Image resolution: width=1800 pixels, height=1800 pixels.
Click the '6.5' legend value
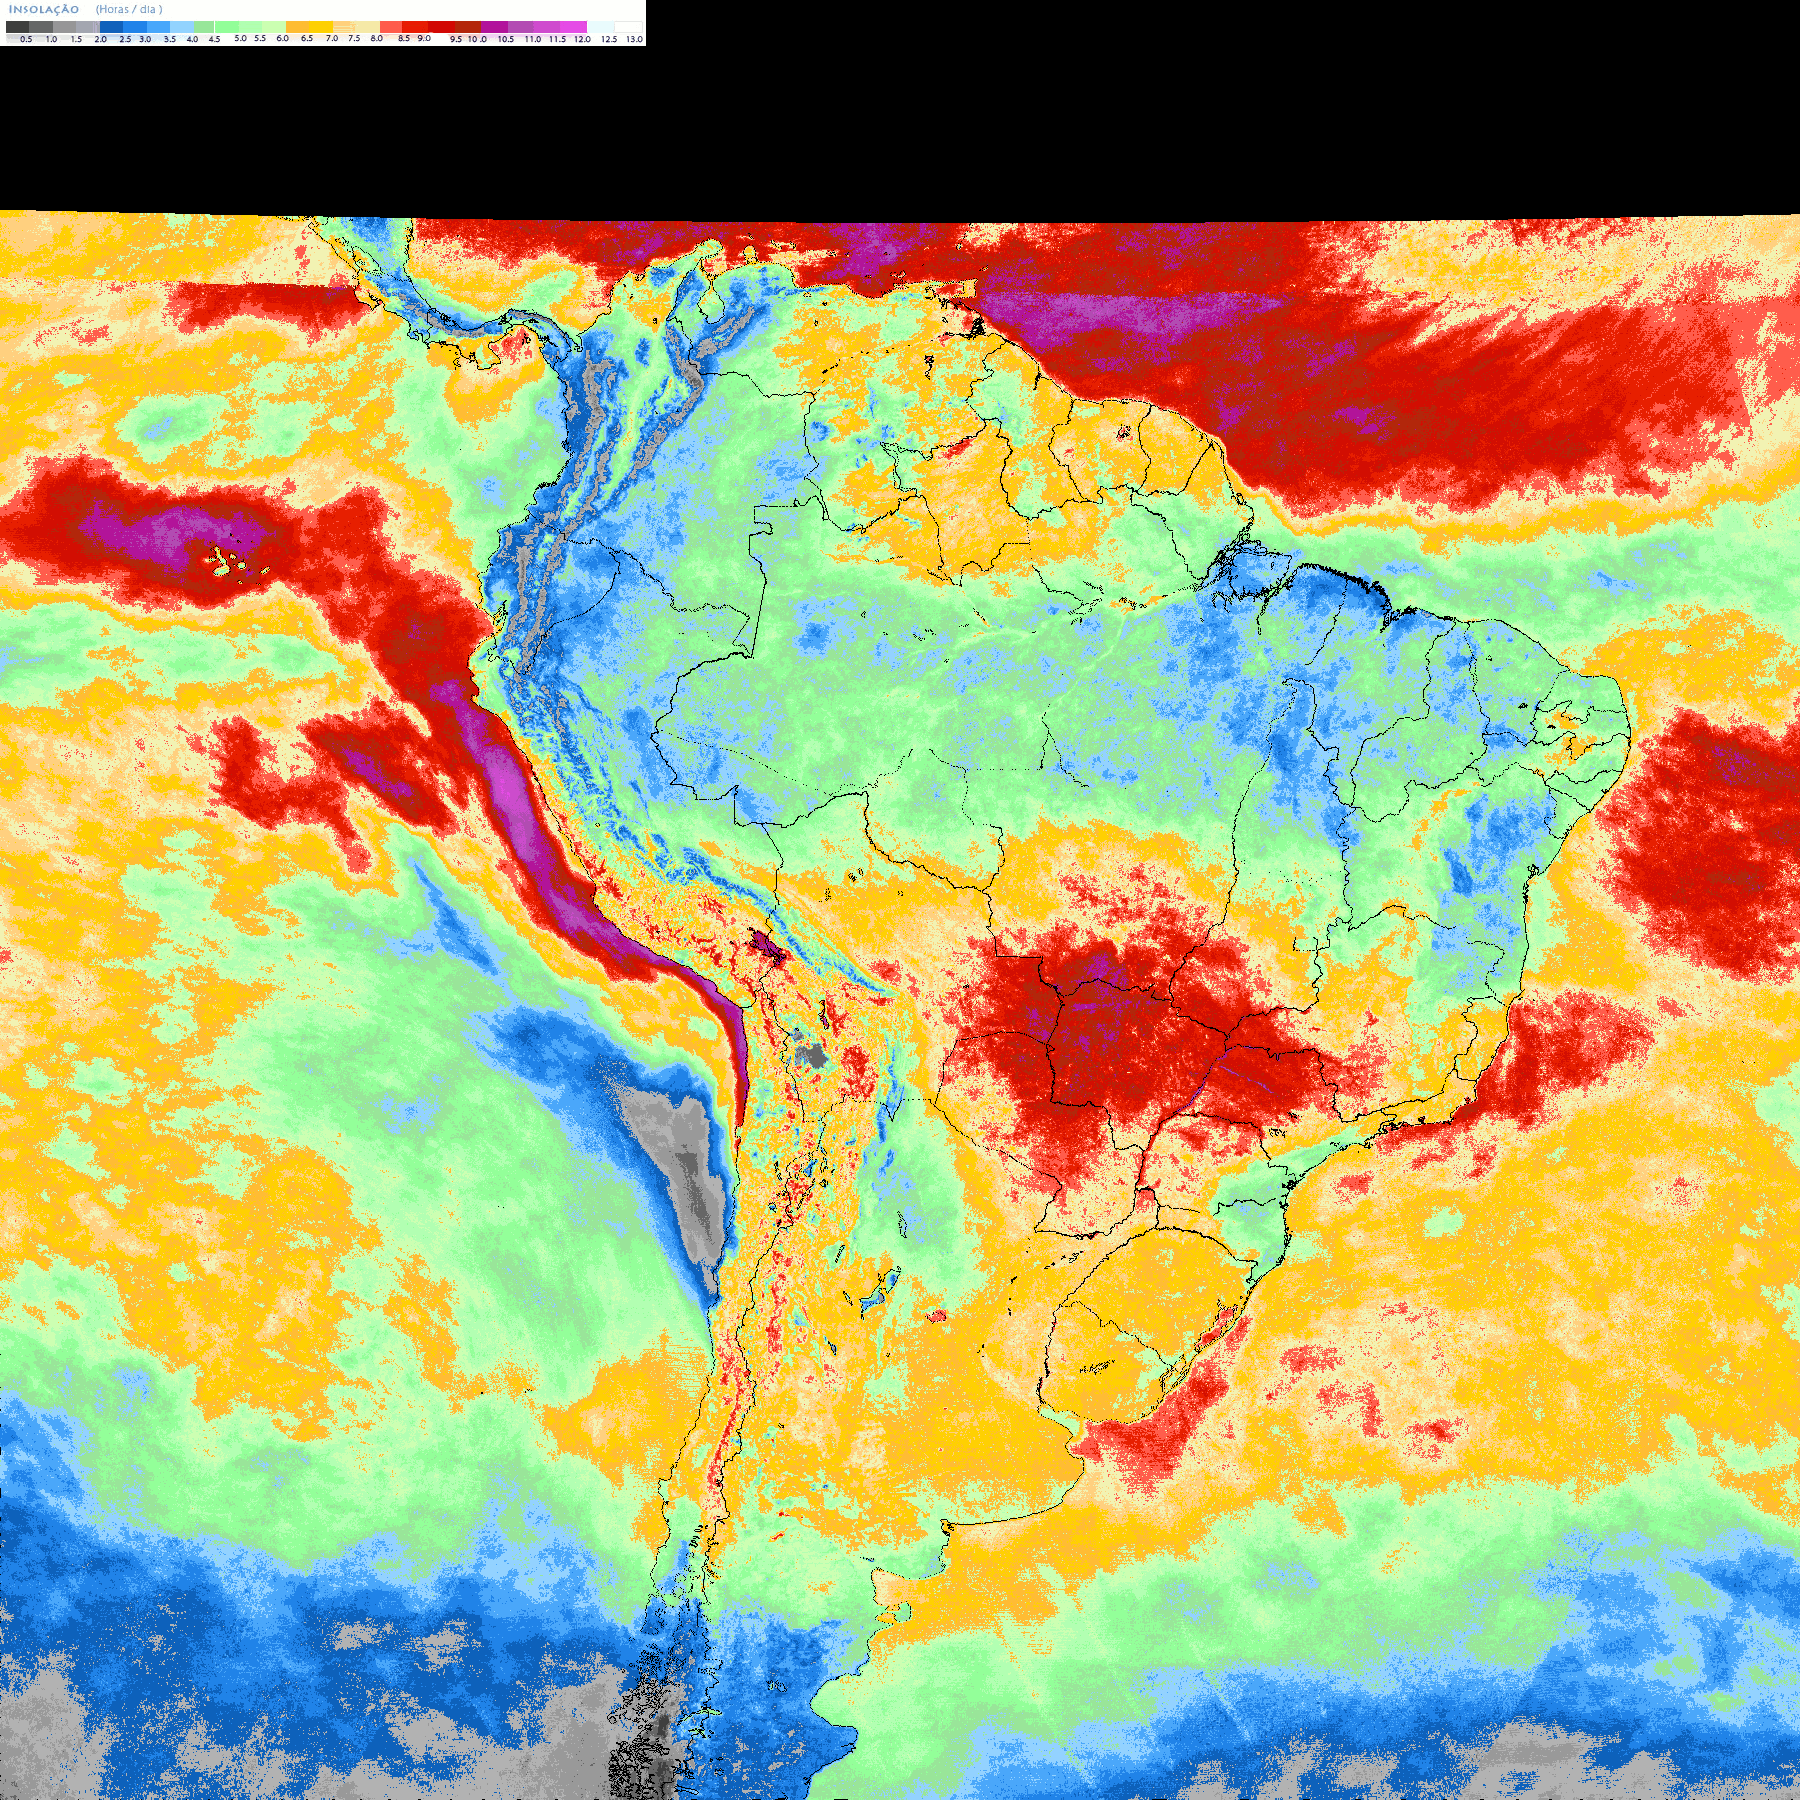click(x=307, y=38)
